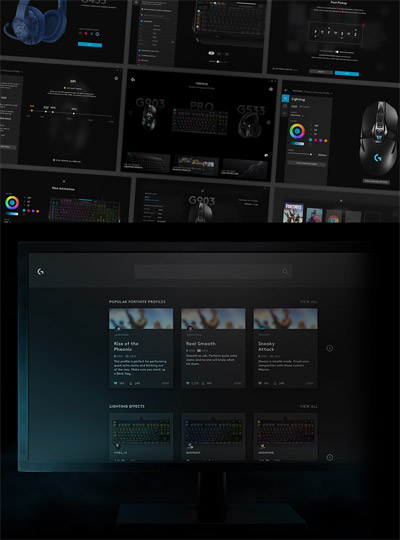
Task: Like the Rise of the Phoenix profile
Action: click(x=116, y=383)
